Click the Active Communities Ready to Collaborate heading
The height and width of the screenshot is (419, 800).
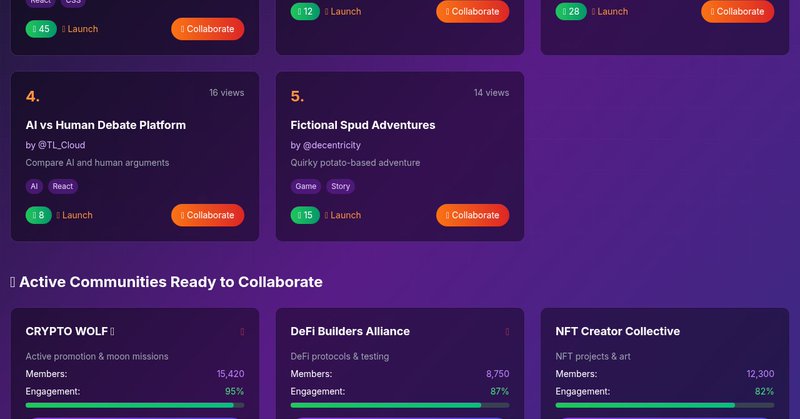click(x=166, y=282)
